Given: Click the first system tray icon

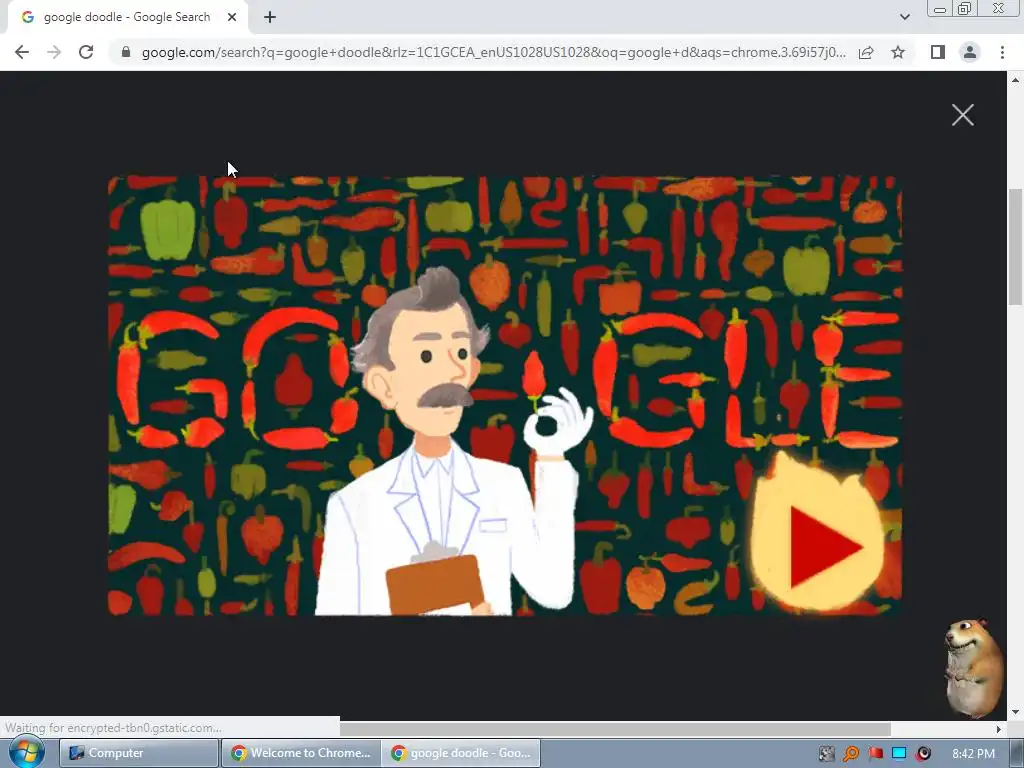Looking at the screenshot, I should click(x=827, y=754).
